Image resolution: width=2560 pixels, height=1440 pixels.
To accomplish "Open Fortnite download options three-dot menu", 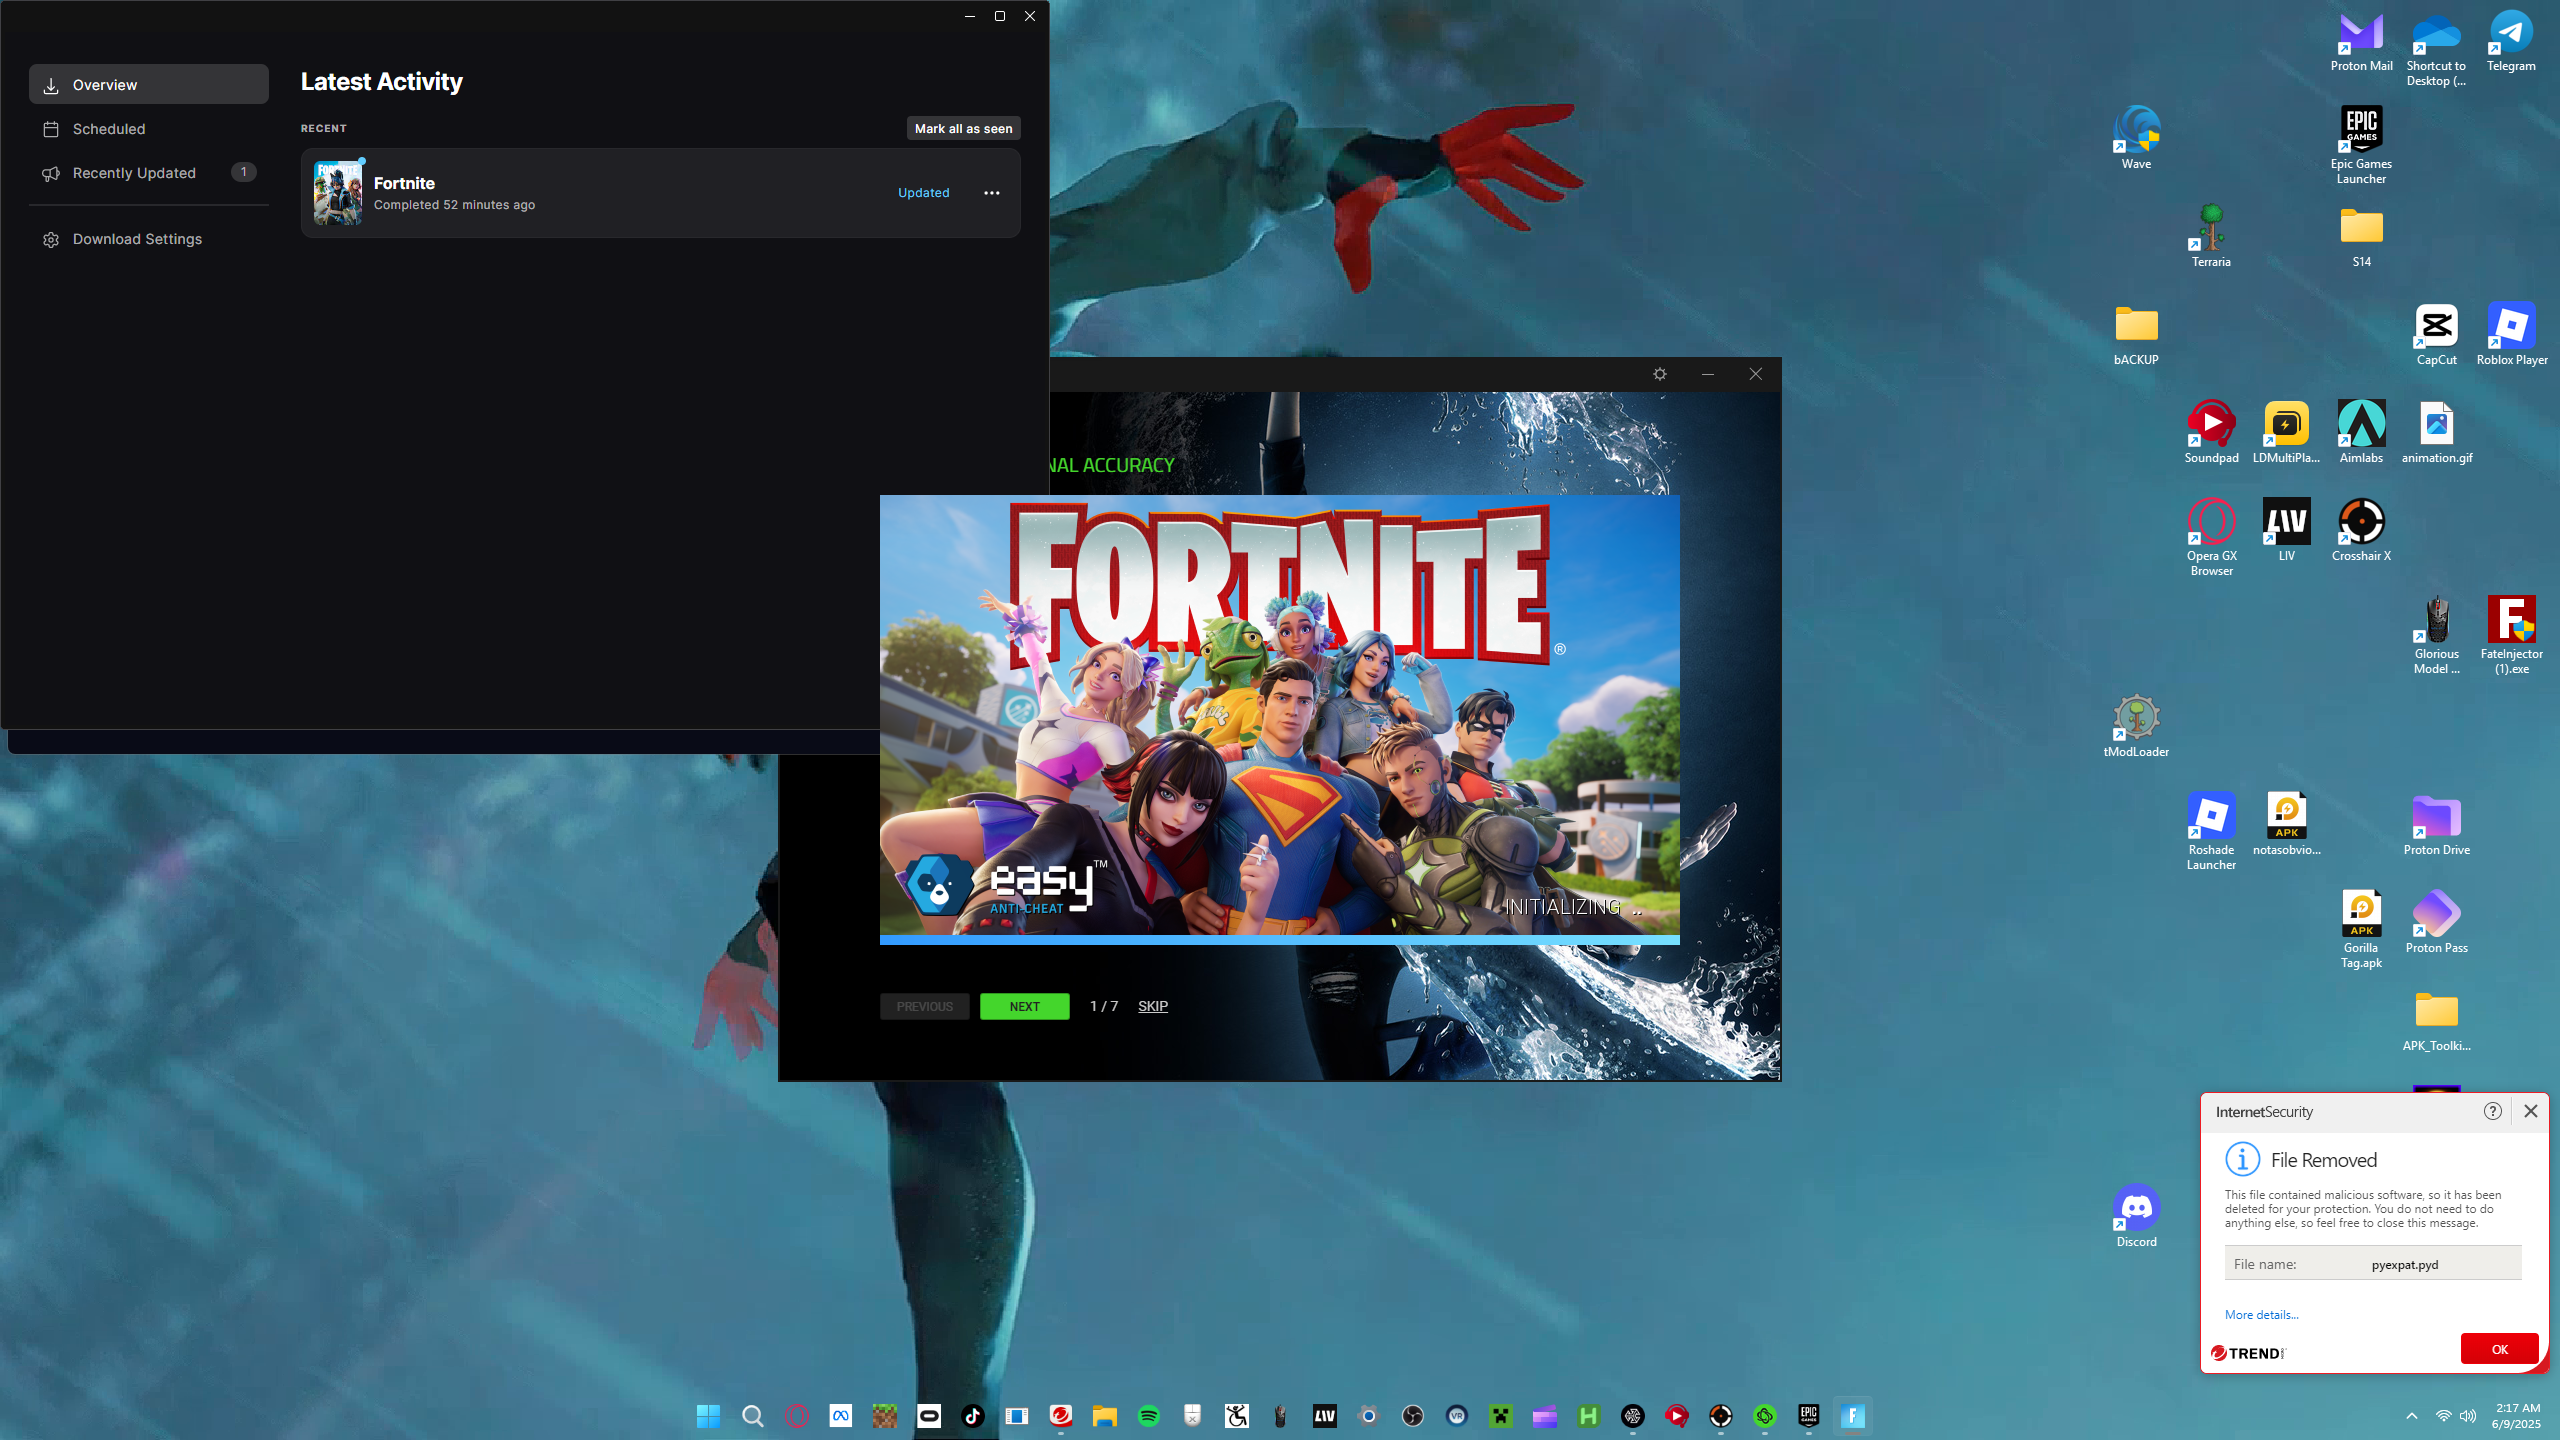I will point(991,193).
